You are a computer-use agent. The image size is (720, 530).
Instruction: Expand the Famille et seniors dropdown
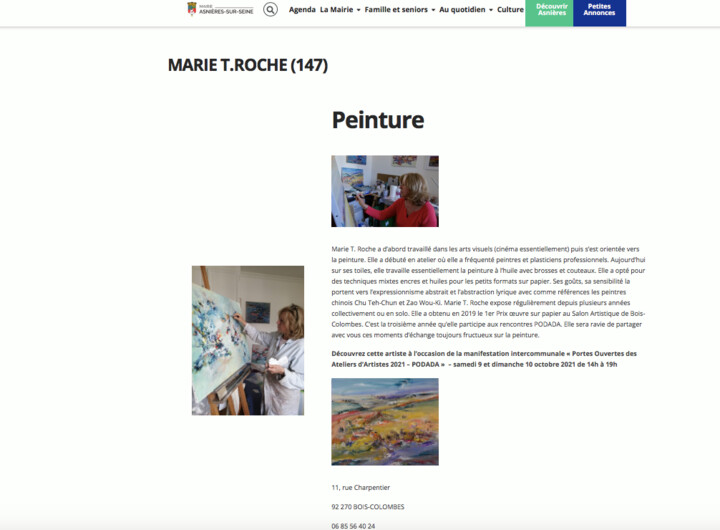399,9
